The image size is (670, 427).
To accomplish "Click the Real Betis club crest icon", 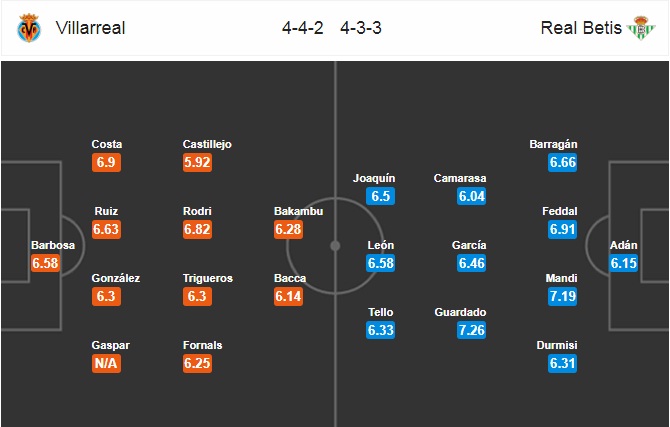I will [x=641, y=28].
